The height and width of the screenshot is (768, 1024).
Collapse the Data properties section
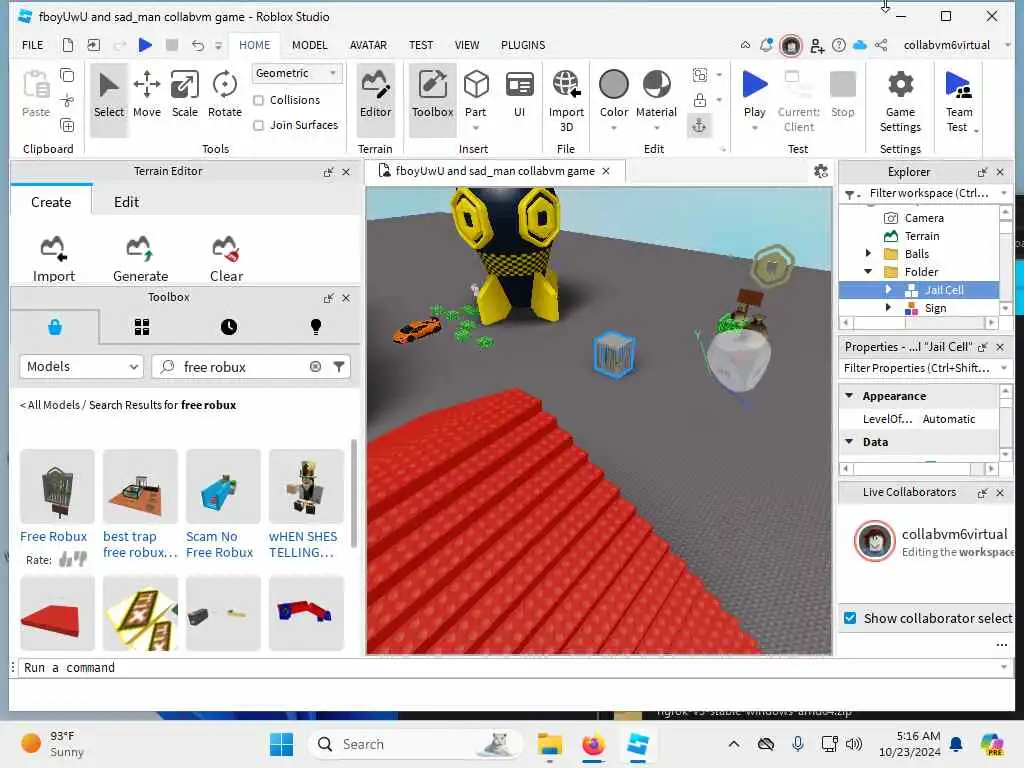click(x=849, y=441)
